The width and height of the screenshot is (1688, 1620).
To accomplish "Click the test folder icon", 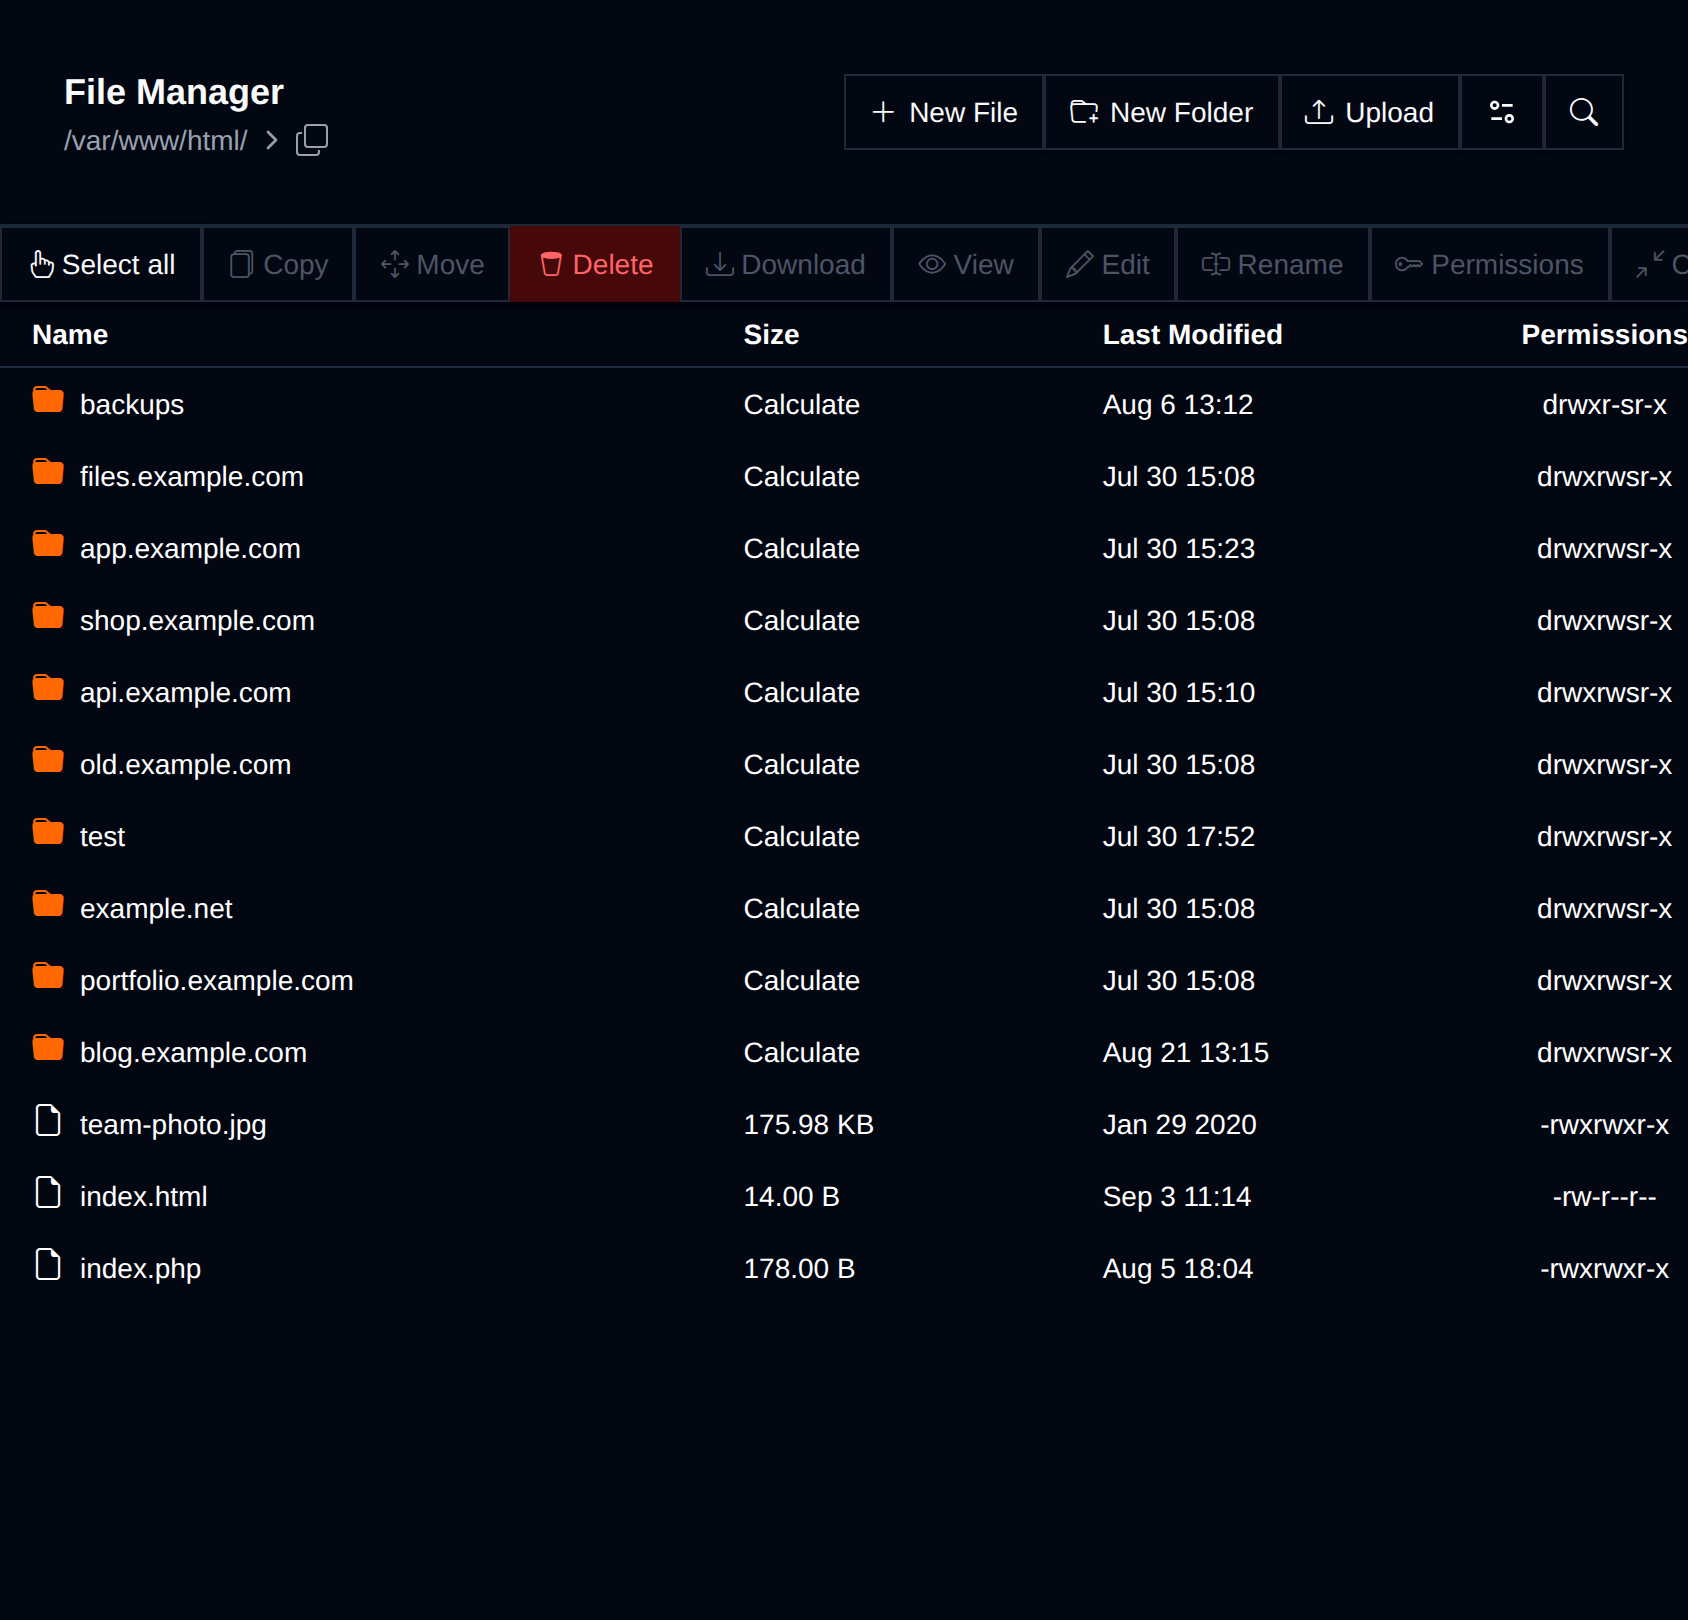I will pos(48,832).
